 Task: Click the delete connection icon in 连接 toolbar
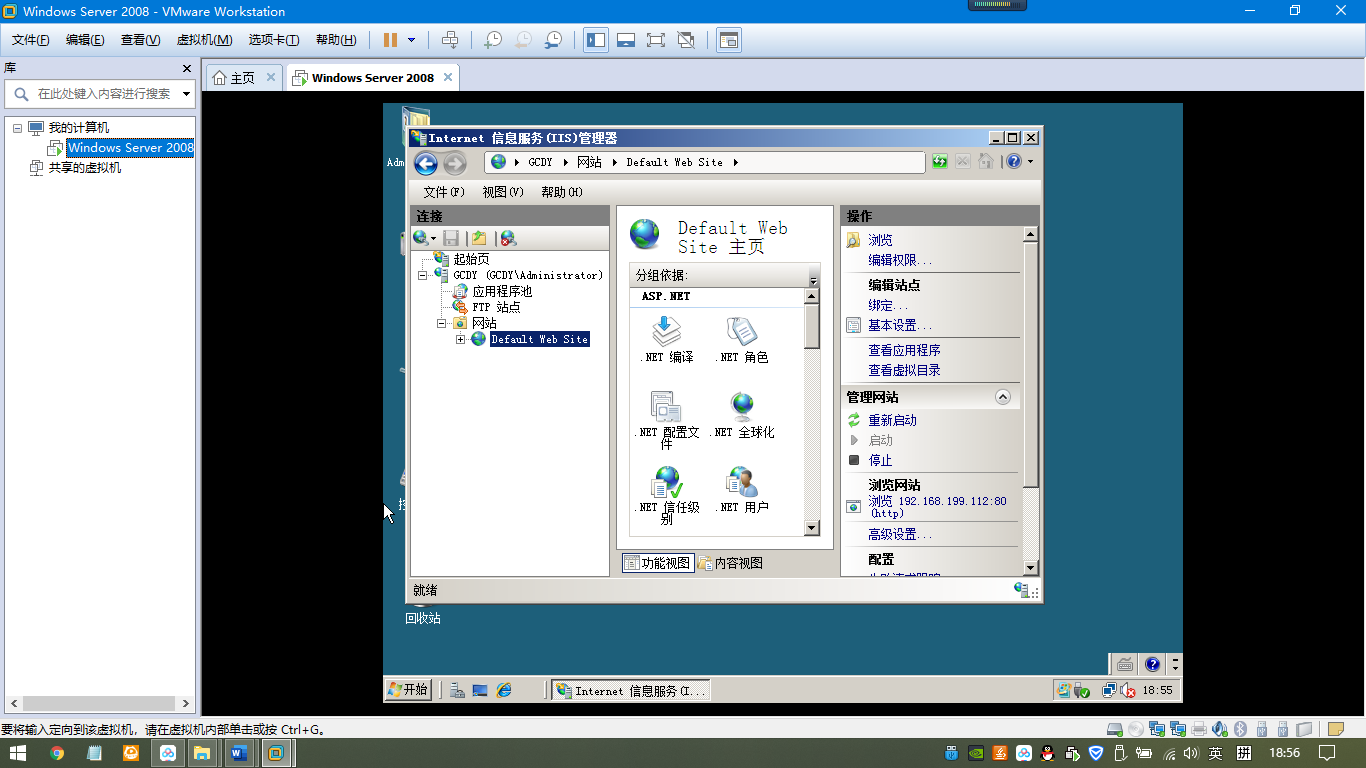[508, 238]
